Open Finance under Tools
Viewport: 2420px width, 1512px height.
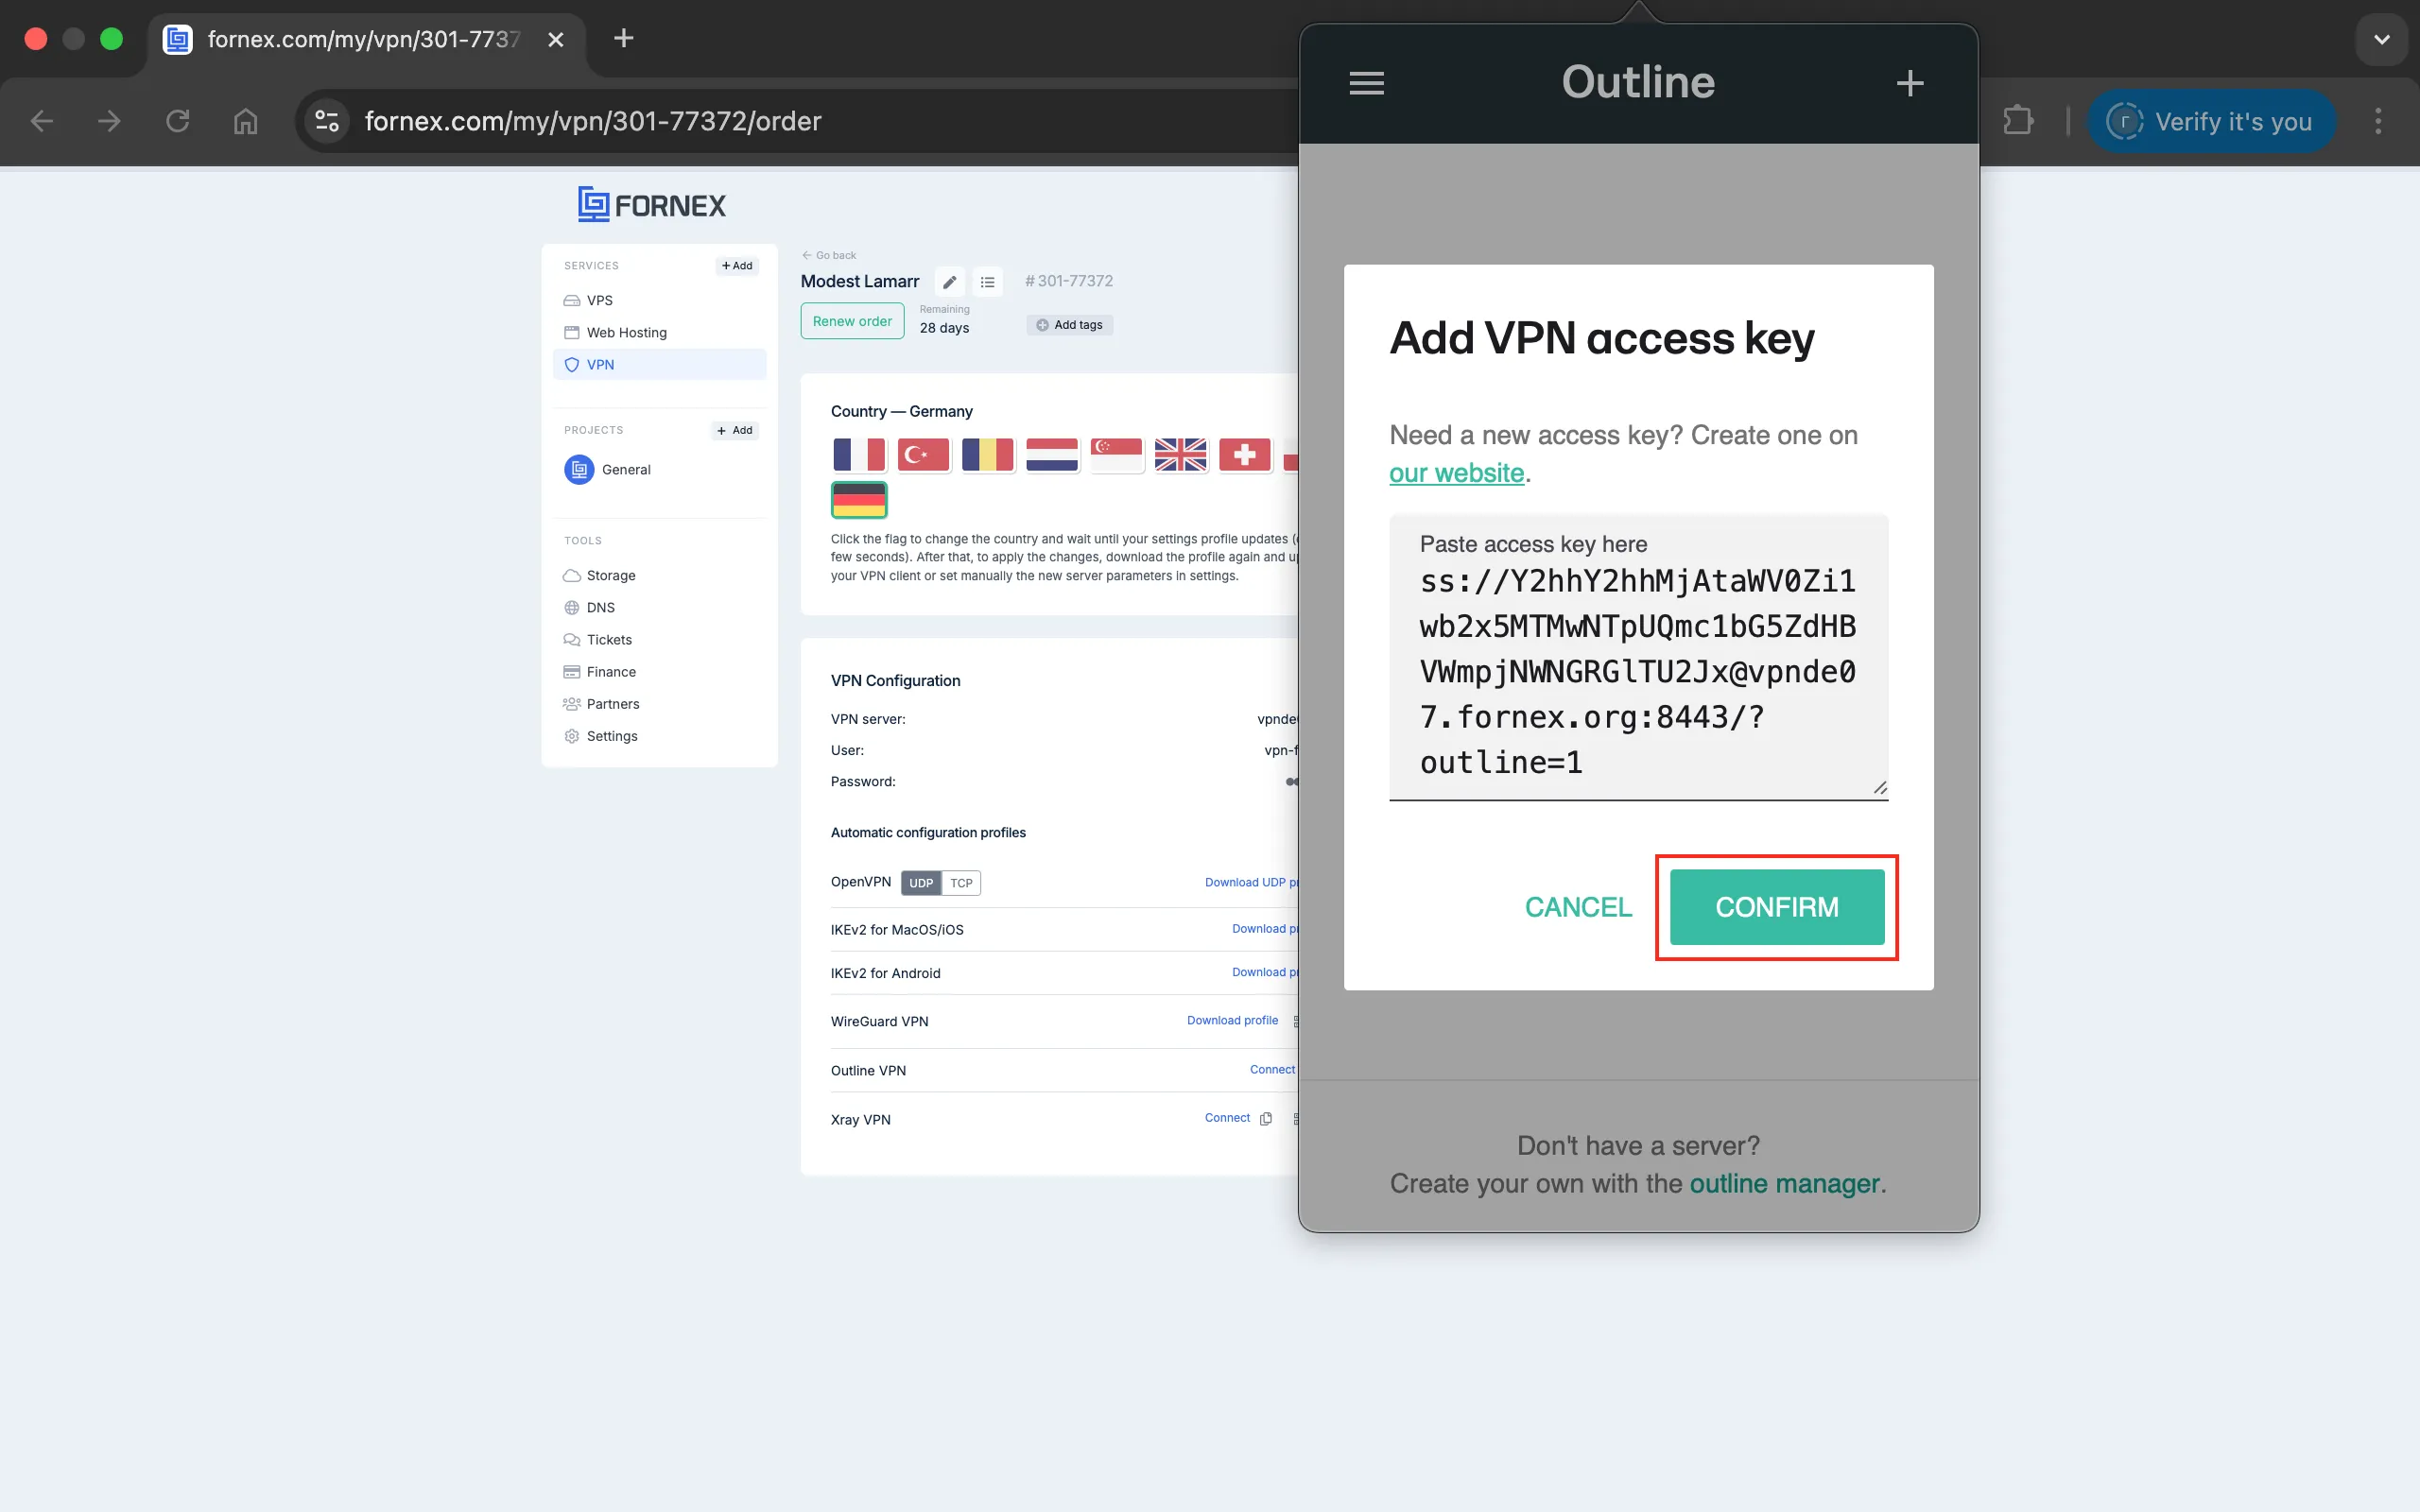tap(600, 671)
